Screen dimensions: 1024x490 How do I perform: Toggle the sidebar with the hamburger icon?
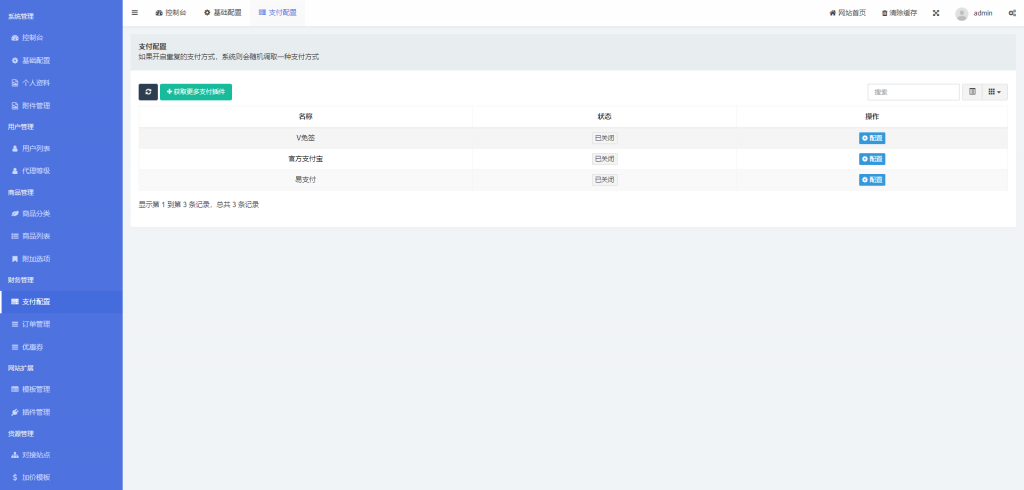(x=135, y=12)
